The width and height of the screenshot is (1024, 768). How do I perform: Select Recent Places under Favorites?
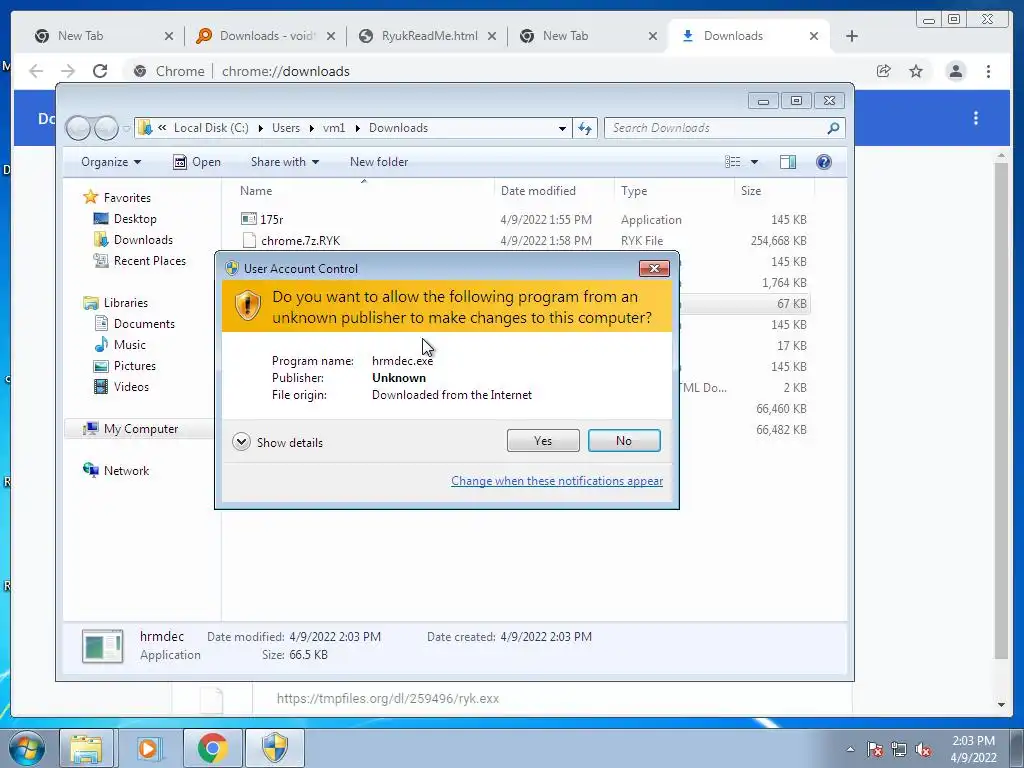140,261
